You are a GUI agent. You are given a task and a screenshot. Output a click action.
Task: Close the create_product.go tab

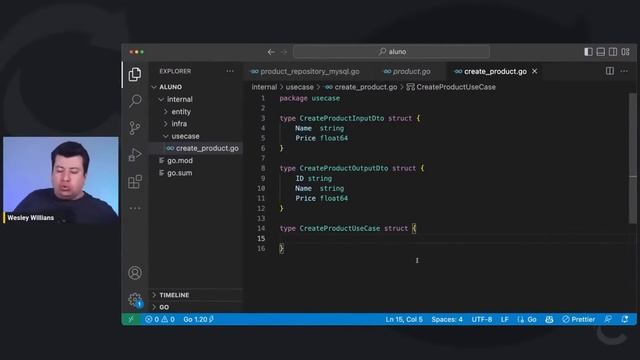tap(535, 71)
